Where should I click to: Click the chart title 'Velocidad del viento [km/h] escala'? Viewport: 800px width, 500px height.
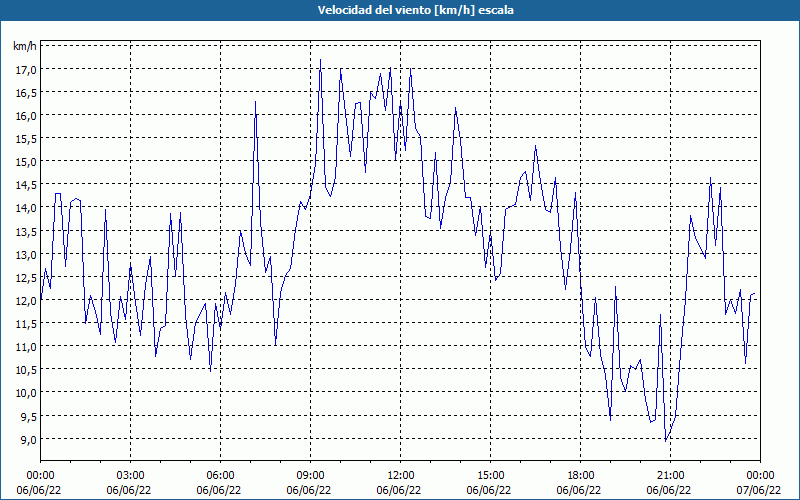click(x=415, y=10)
